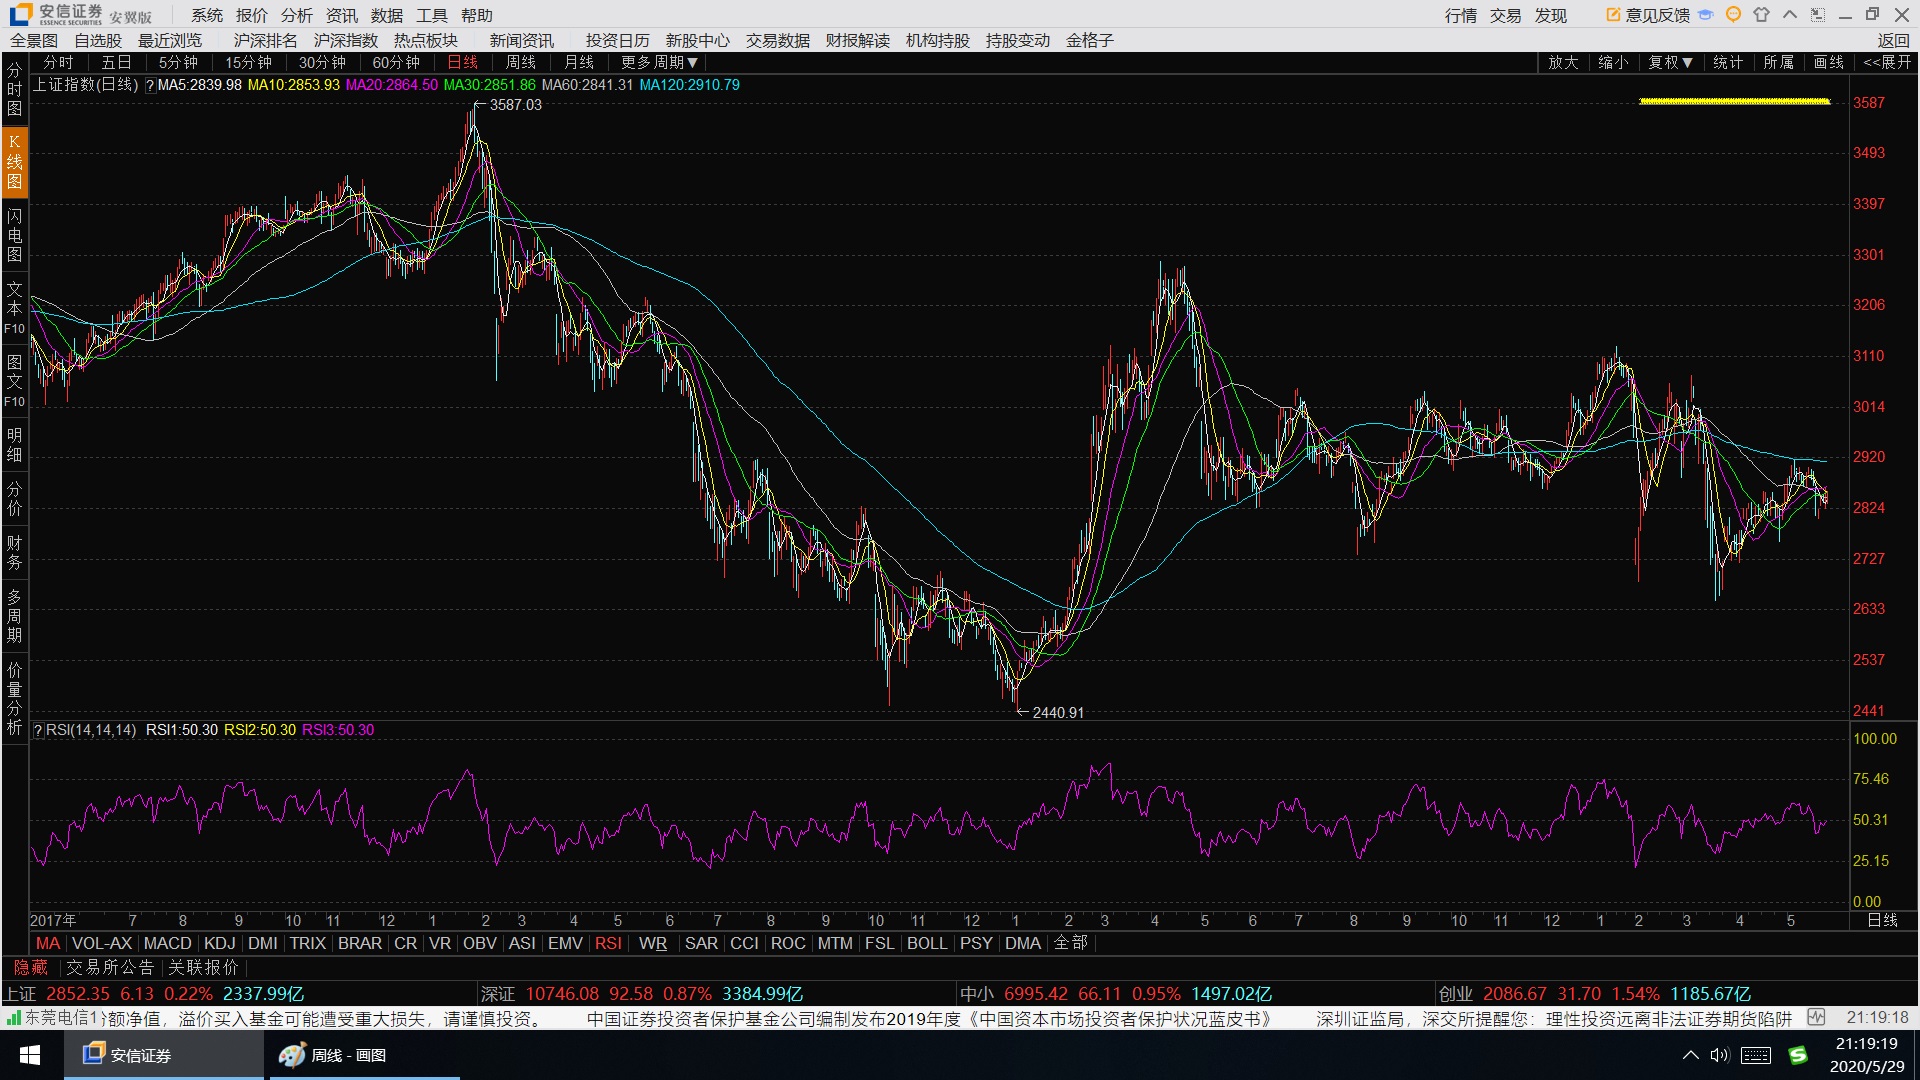Open the 文本F10 sidebar tab
Screen dimensions: 1920x1080
14,308
